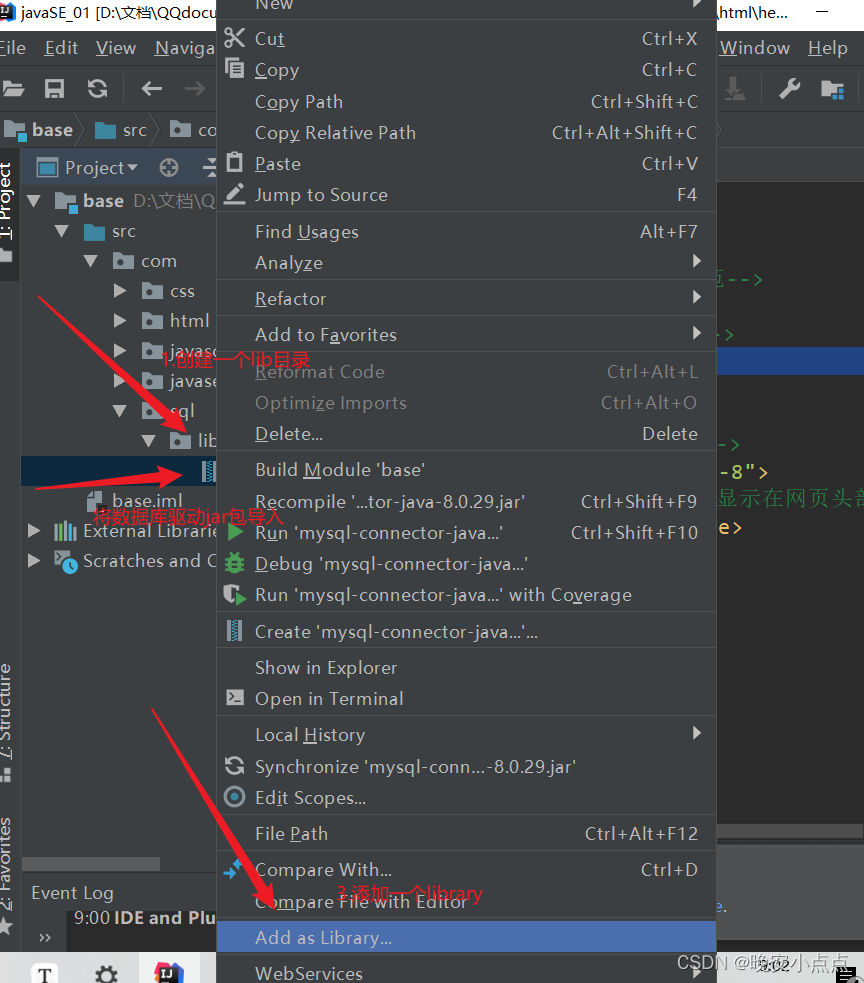Click the Synchronize refresh toolbar icon
This screenshot has width=864, height=983.
tap(97, 88)
